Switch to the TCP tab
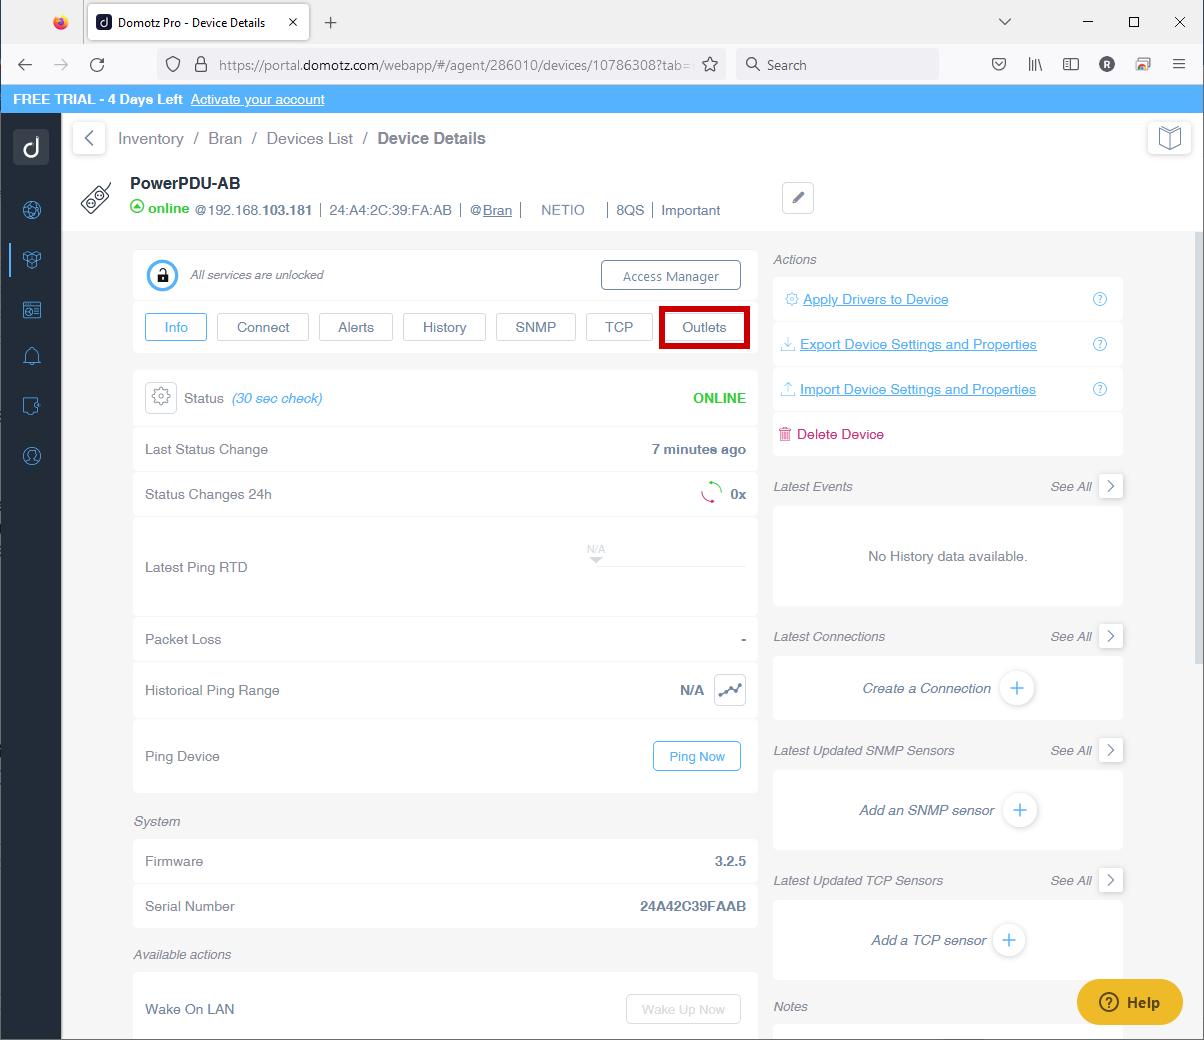The height and width of the screenshot is (1040, 1204). 619,327
